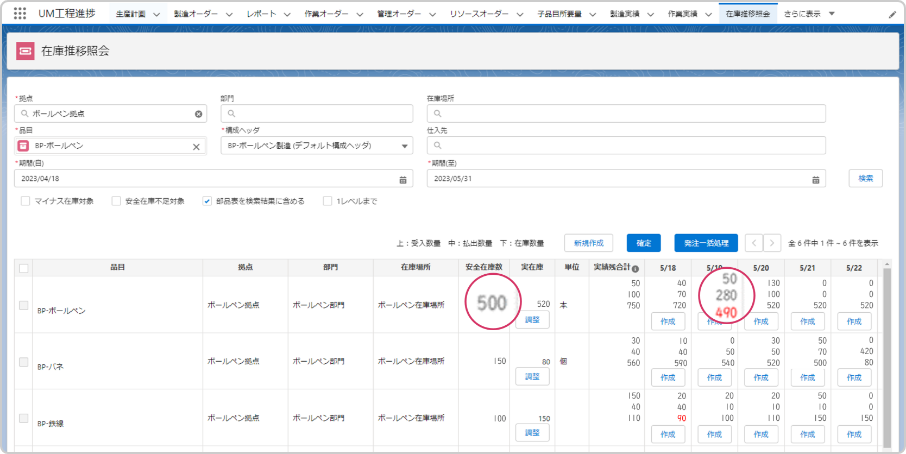Toggle the 1レベルまで checkbox

pyautogui.click(x=328, y=201)
